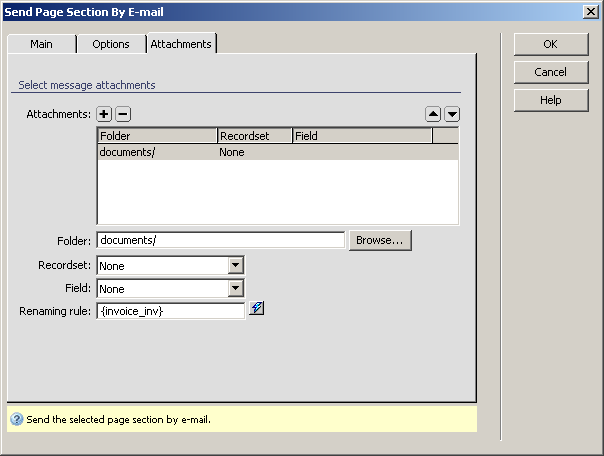Confirm the dialog with OK
The image size is (604, 456).
550,44
